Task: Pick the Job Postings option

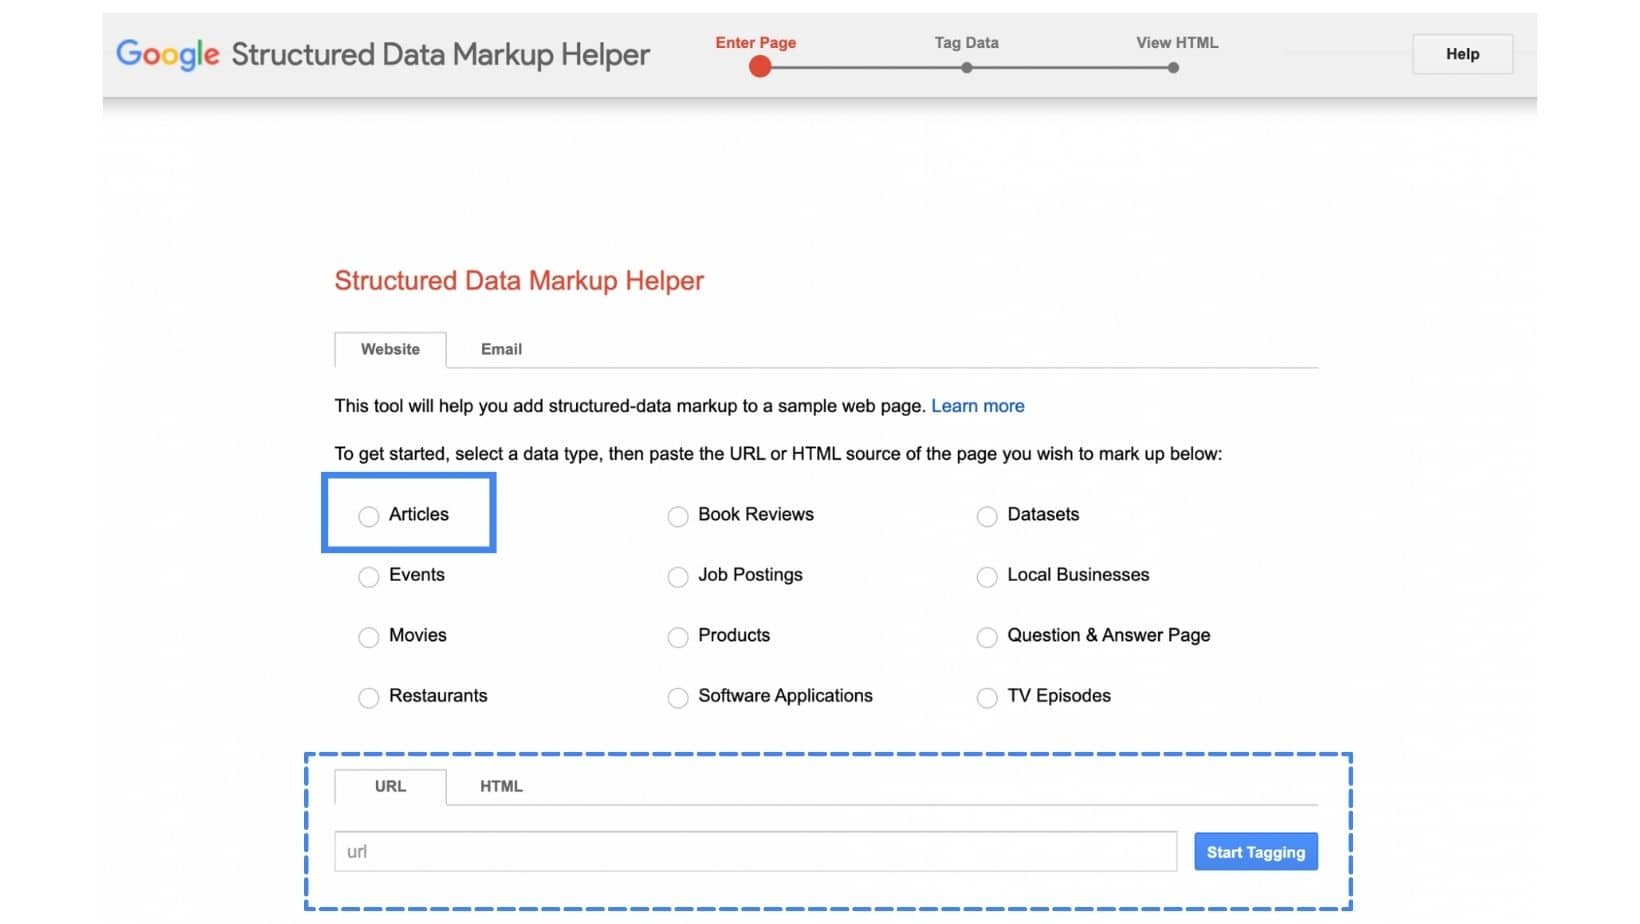Action: 679,577
